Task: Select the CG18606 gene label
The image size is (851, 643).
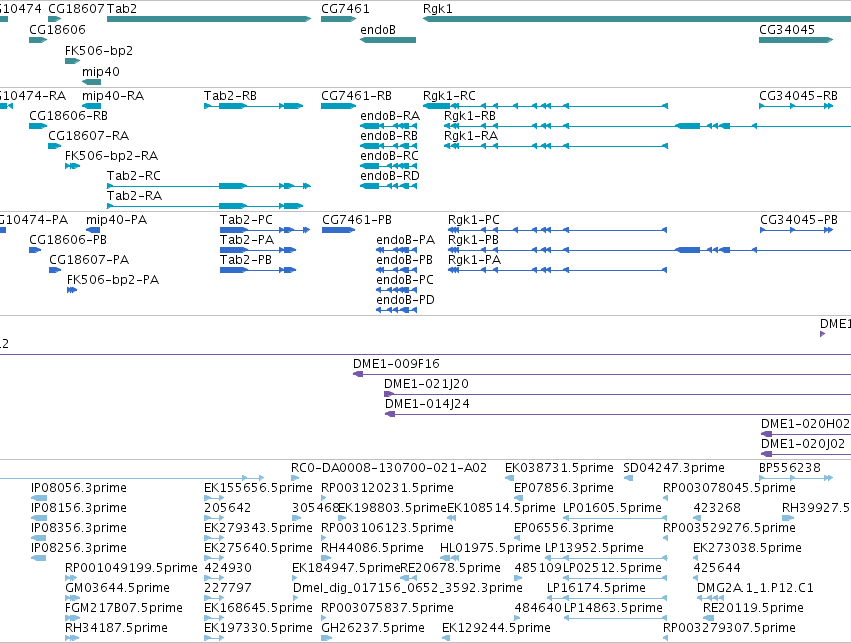Action: pos(58,29)
